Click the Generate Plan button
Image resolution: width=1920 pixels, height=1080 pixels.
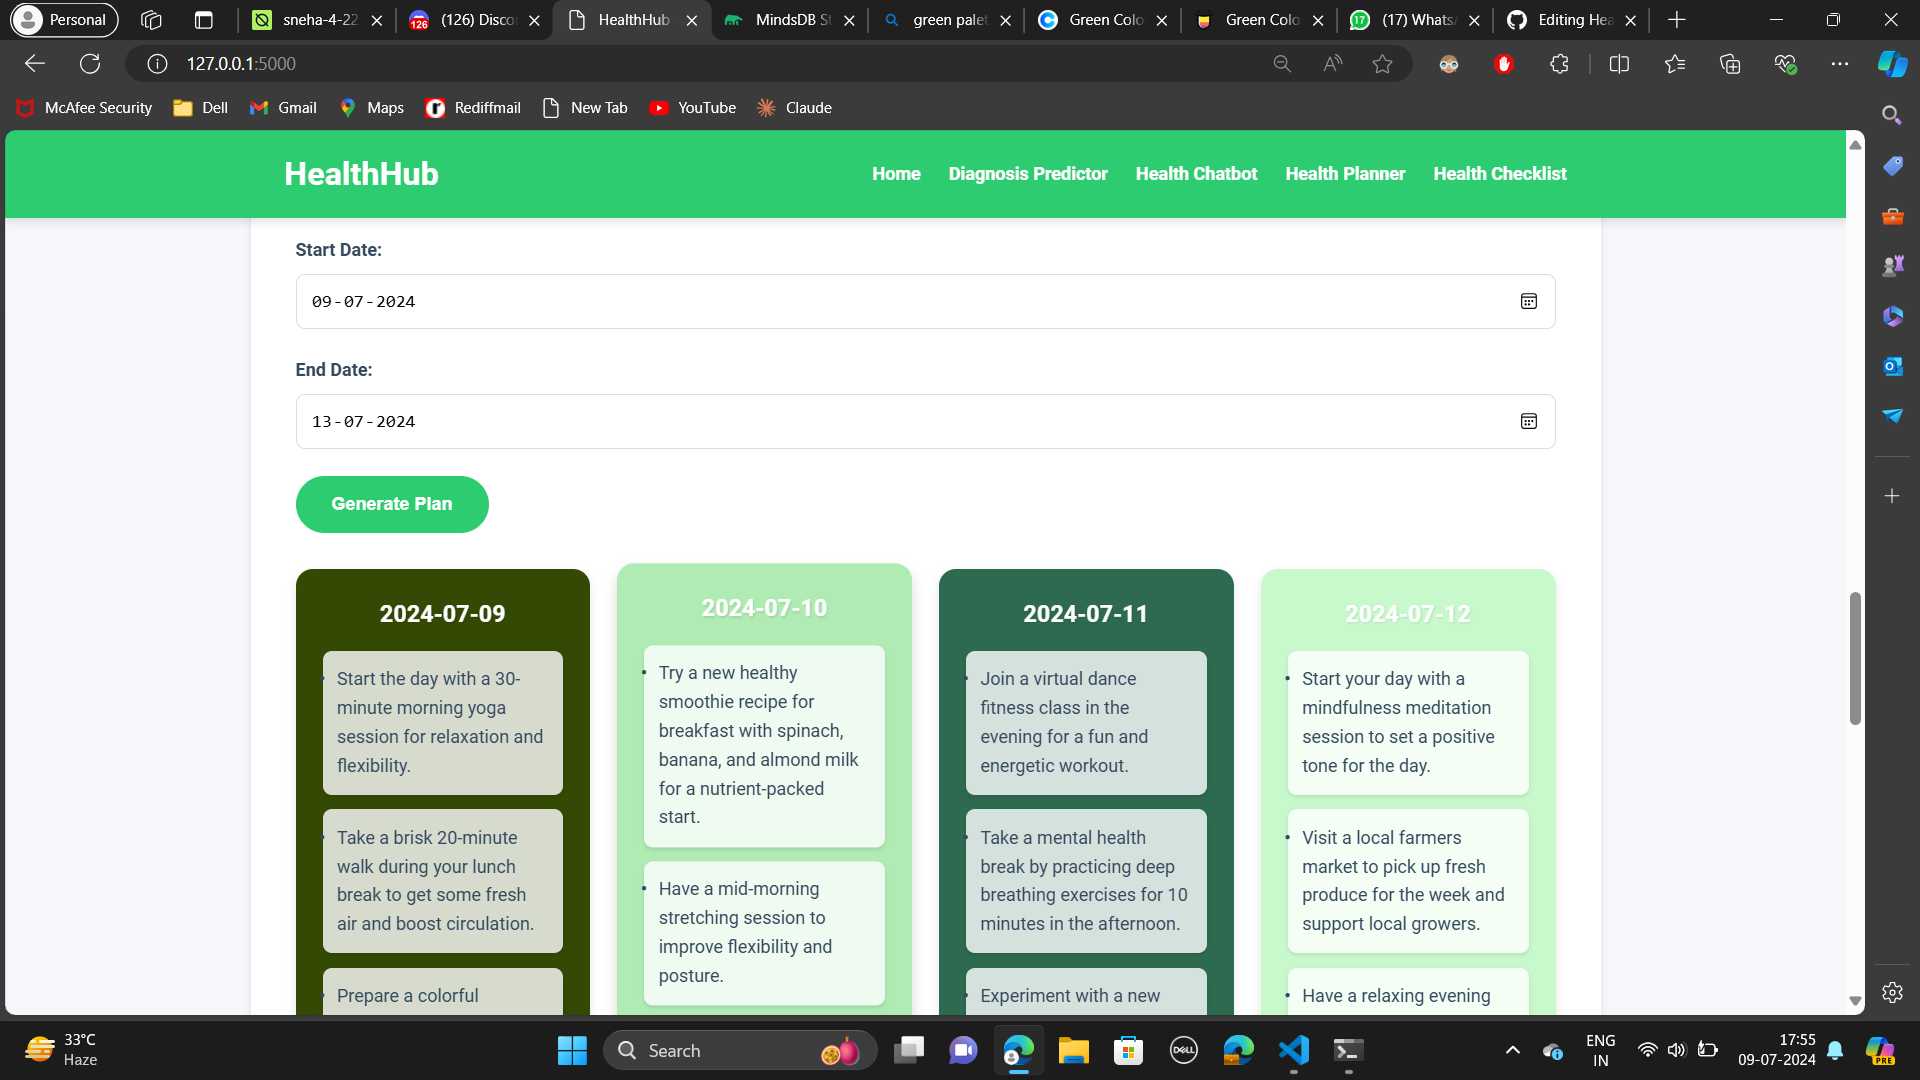[391, 504]
